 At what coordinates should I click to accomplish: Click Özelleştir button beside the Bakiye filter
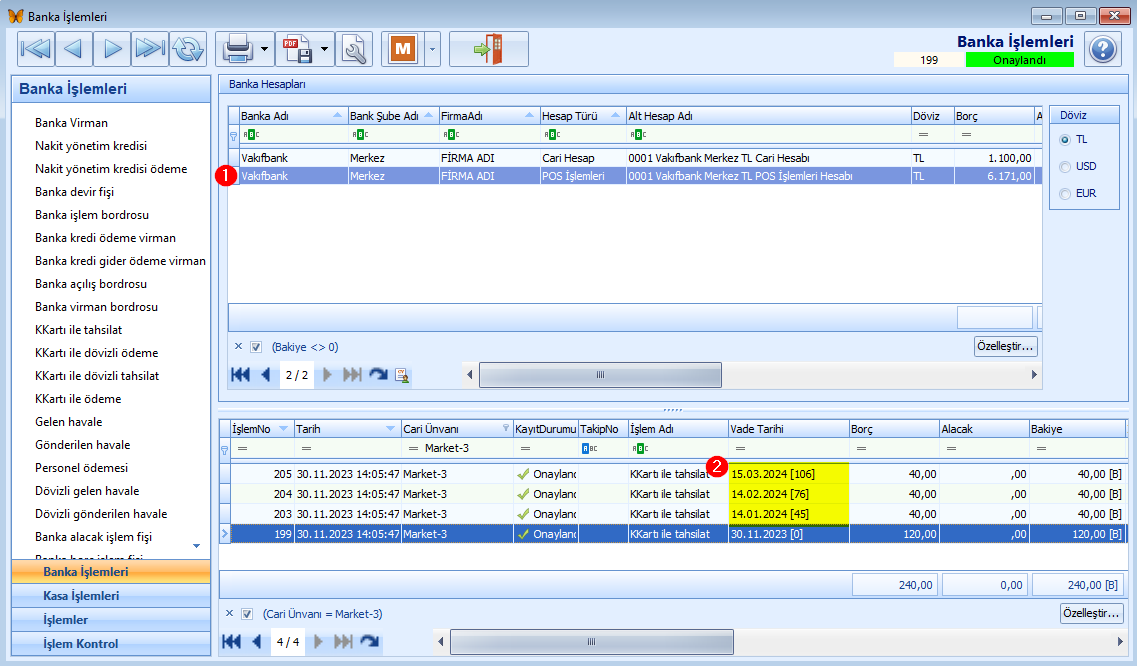point(1005,346)
